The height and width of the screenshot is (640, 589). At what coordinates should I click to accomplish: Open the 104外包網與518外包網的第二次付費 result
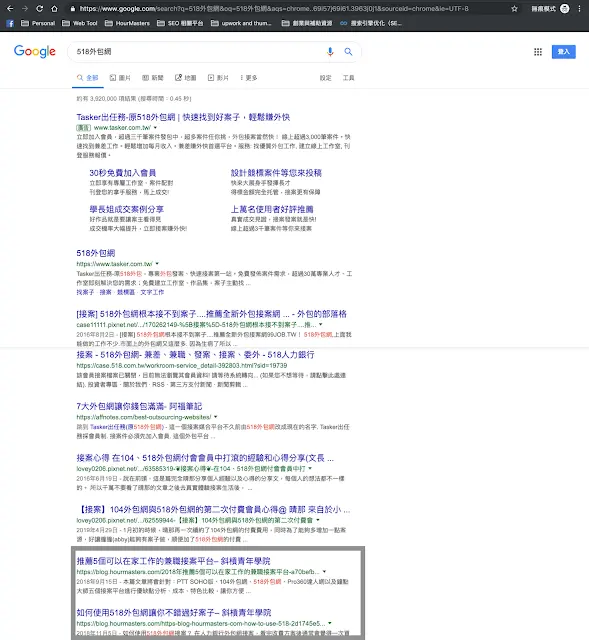pyautogui.click(x=213, y=510)
